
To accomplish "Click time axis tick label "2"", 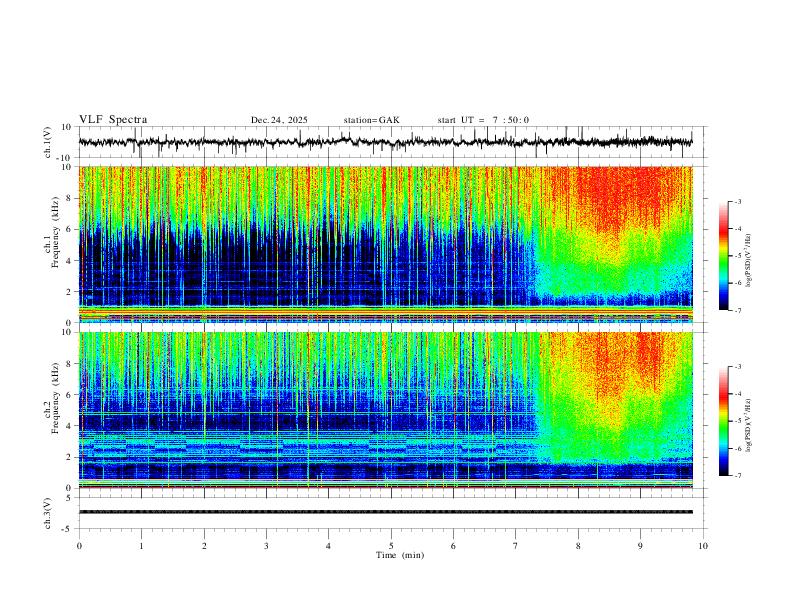I will 204,546.
